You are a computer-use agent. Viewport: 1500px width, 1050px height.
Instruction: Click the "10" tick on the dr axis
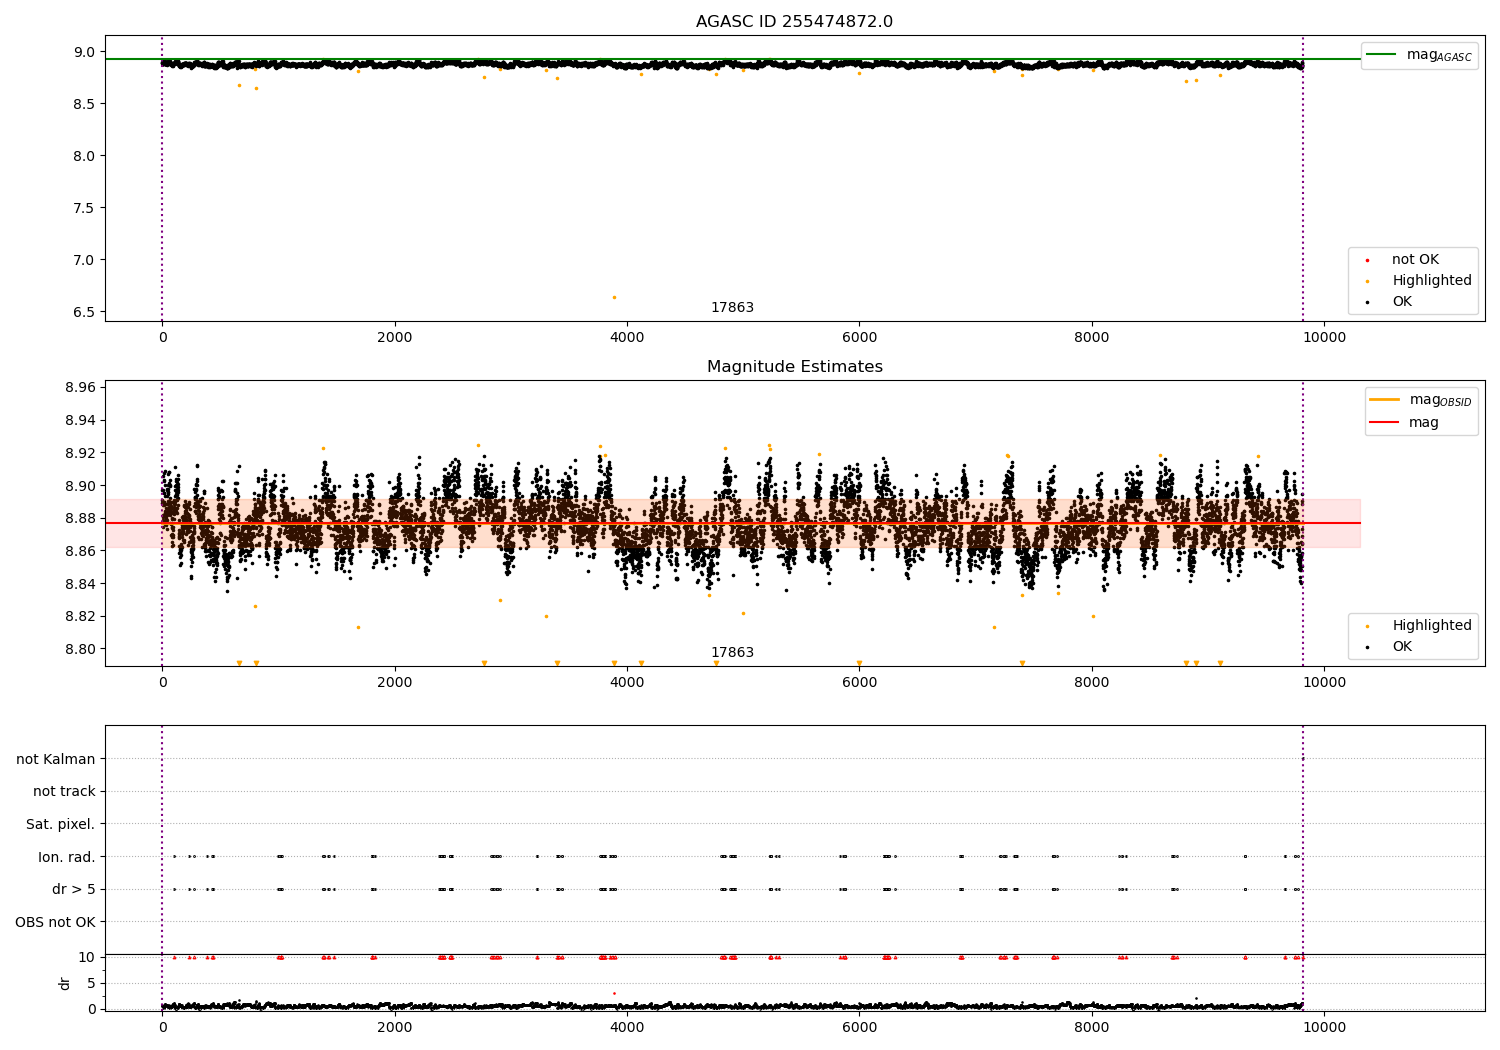click(x=87, y=957)
